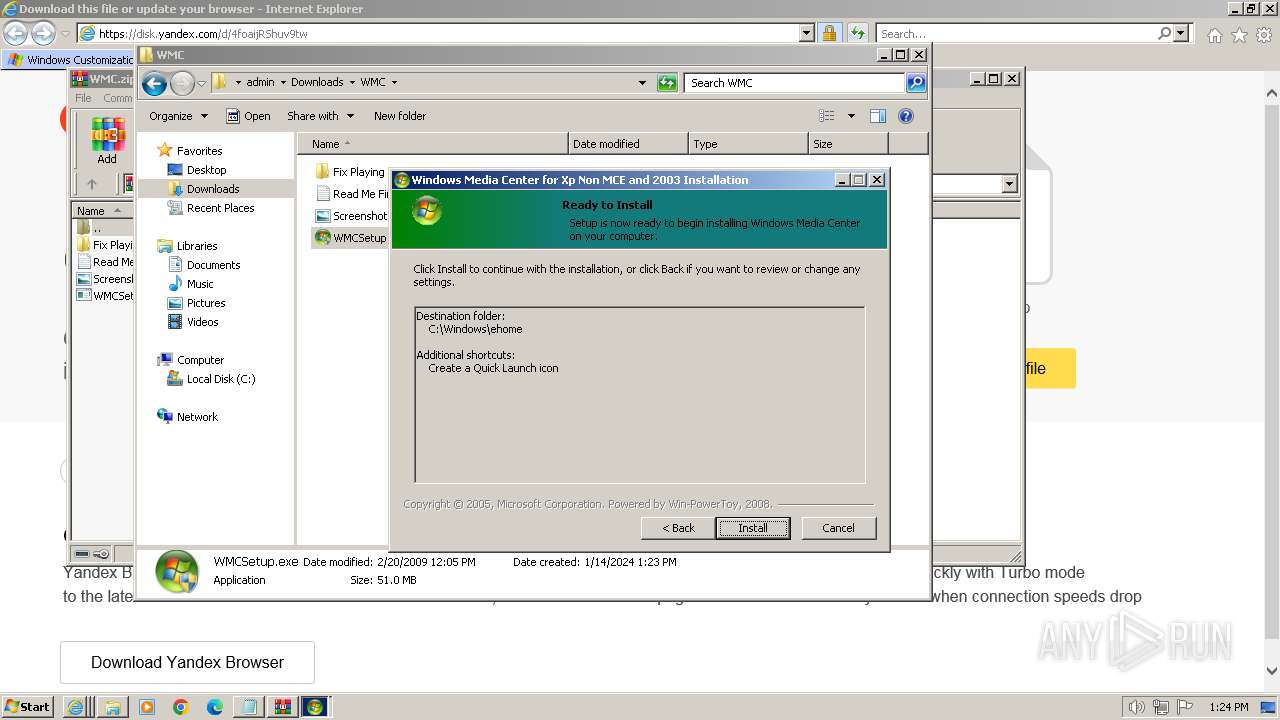
Task: Click WinRAR up-one-level arrow
Action: coord(92,184)
